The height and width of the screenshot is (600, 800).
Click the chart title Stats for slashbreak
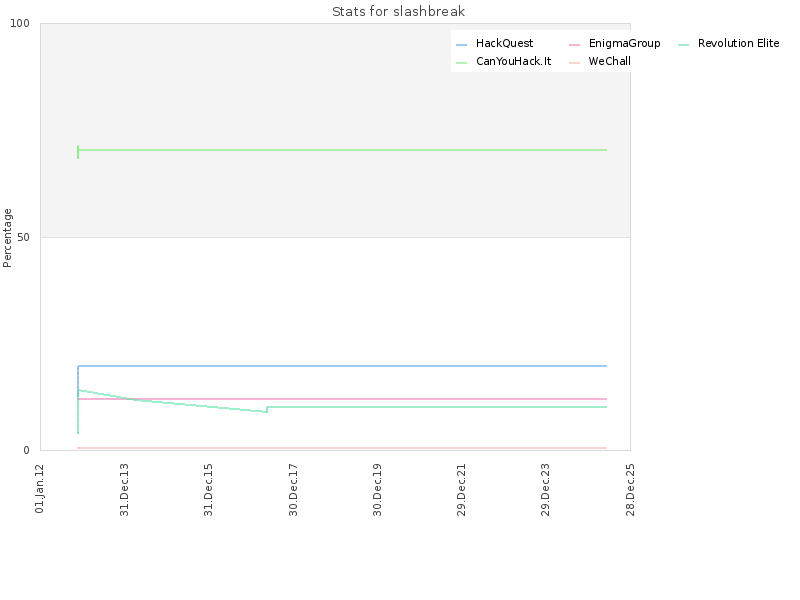pos(398,11)
